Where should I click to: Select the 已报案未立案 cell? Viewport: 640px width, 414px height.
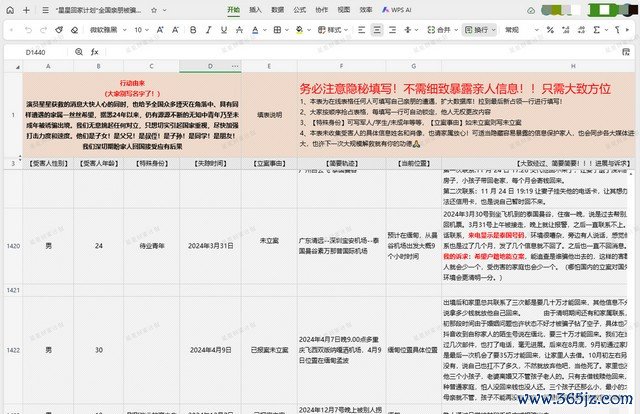coord(269,350)
